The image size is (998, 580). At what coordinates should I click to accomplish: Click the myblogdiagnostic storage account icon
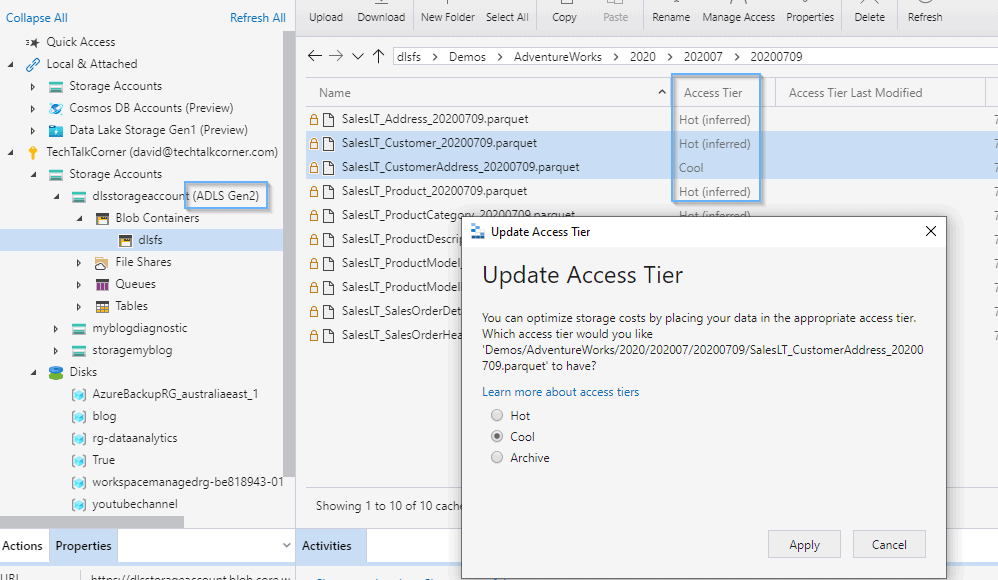tap(79, 329)
